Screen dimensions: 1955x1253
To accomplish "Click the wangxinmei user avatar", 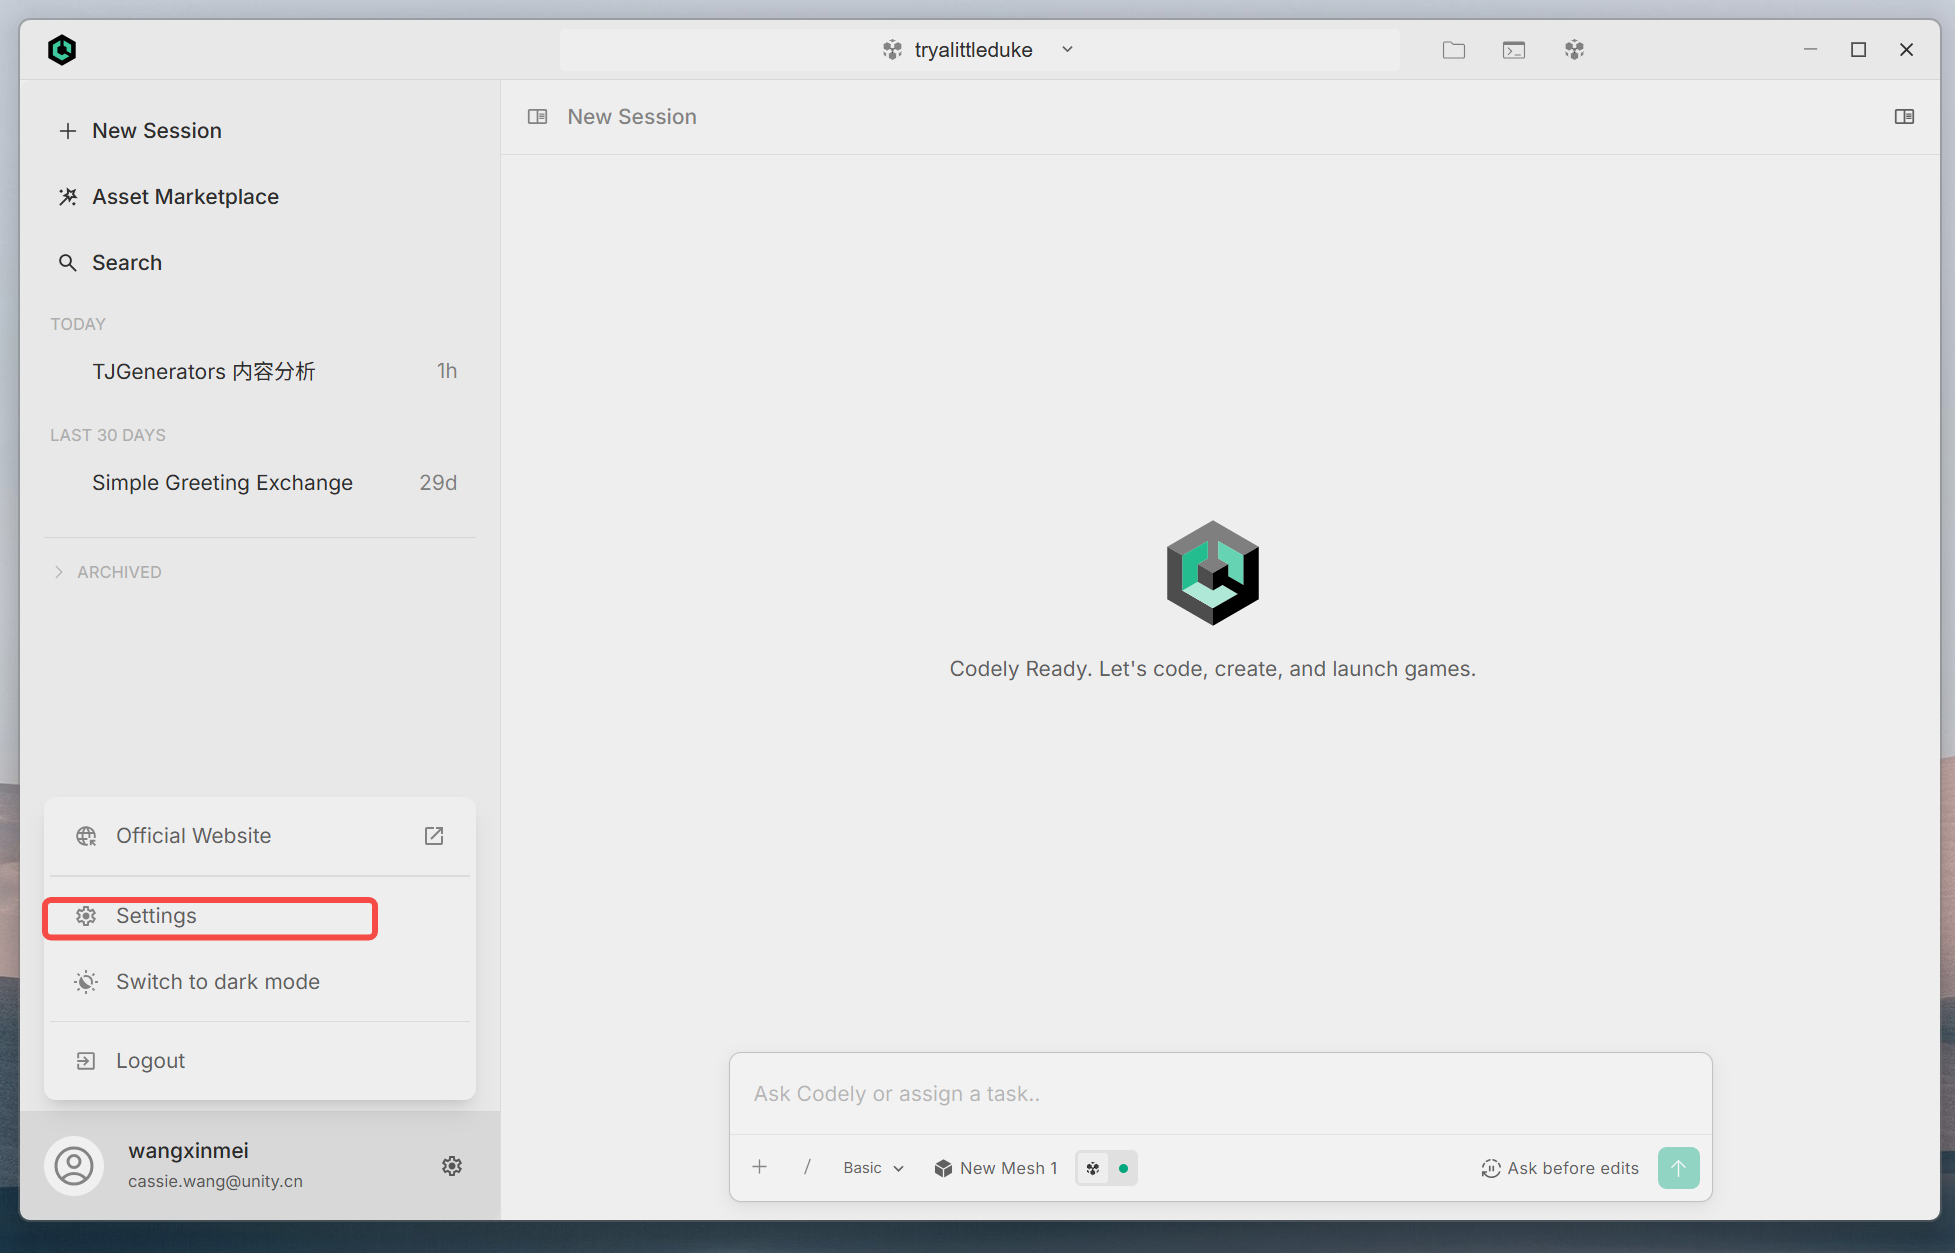I will (x=74, y=1166).
